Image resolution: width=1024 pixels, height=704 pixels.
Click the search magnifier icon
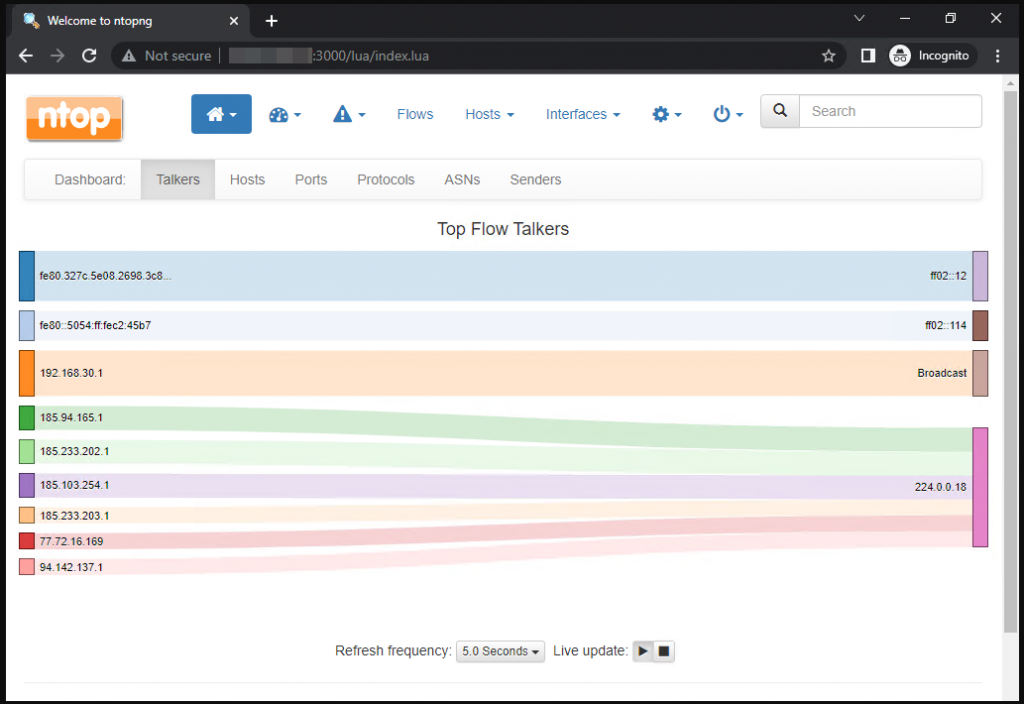point(780,111)
